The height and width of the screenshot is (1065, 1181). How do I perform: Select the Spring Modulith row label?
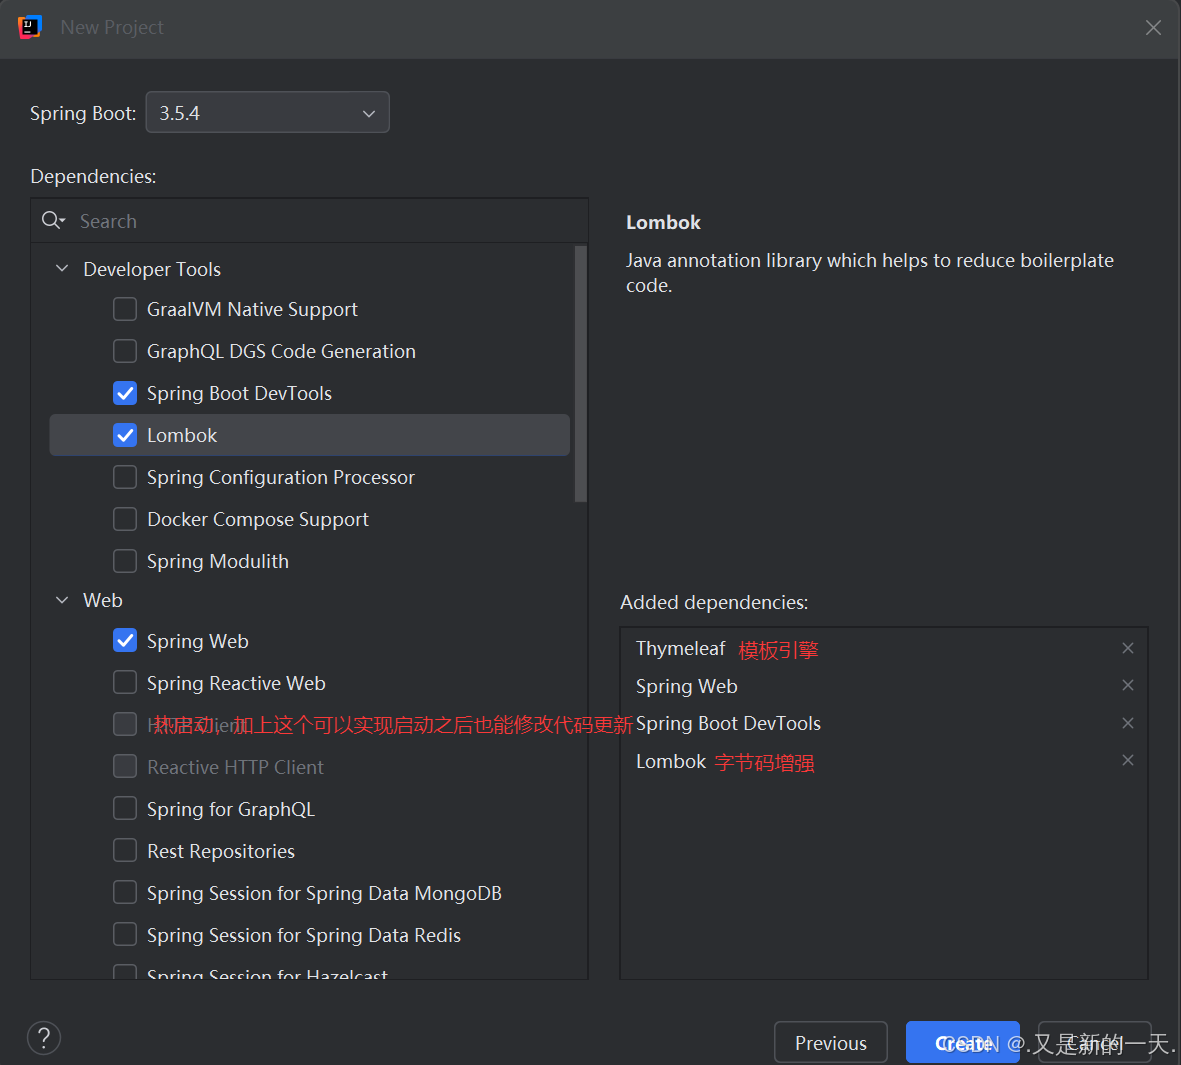tap(218, 561)
